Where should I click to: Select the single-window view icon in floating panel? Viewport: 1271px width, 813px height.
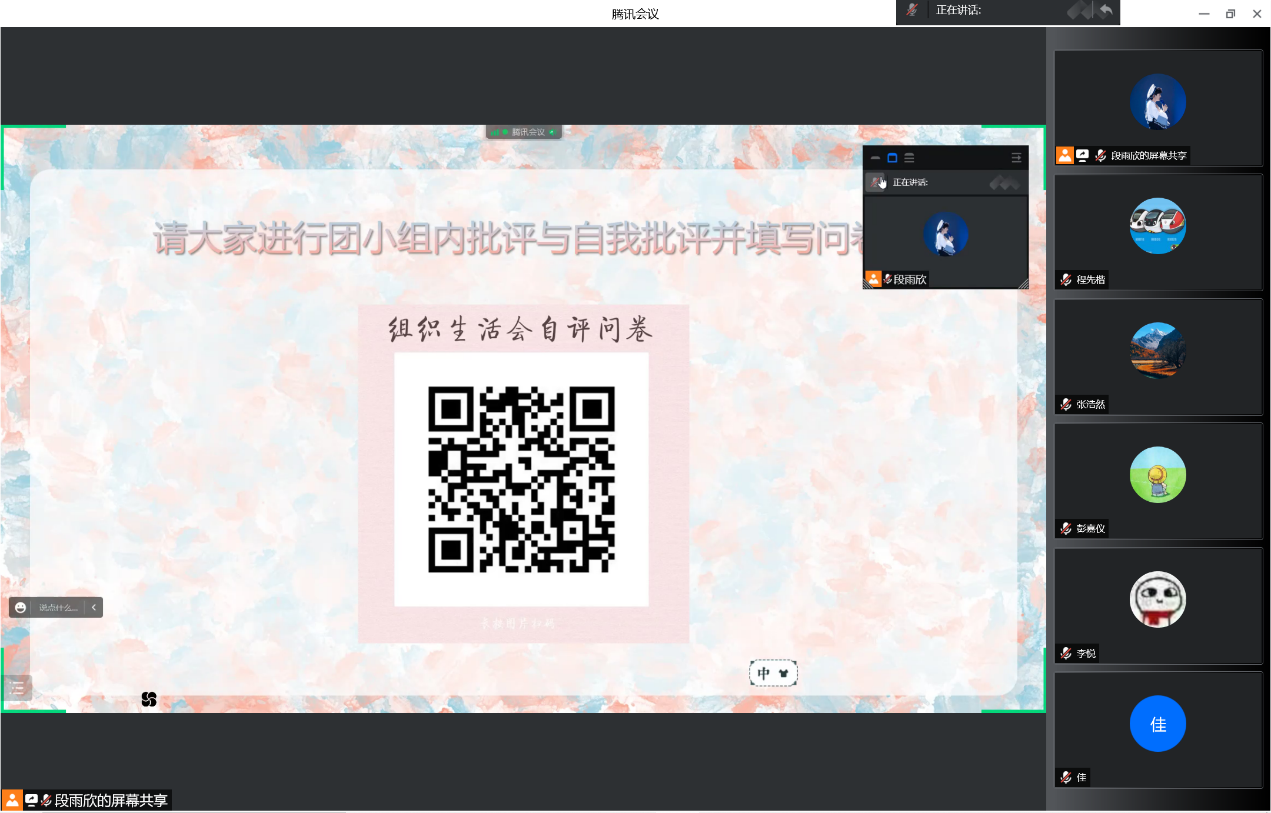(892, 158)
